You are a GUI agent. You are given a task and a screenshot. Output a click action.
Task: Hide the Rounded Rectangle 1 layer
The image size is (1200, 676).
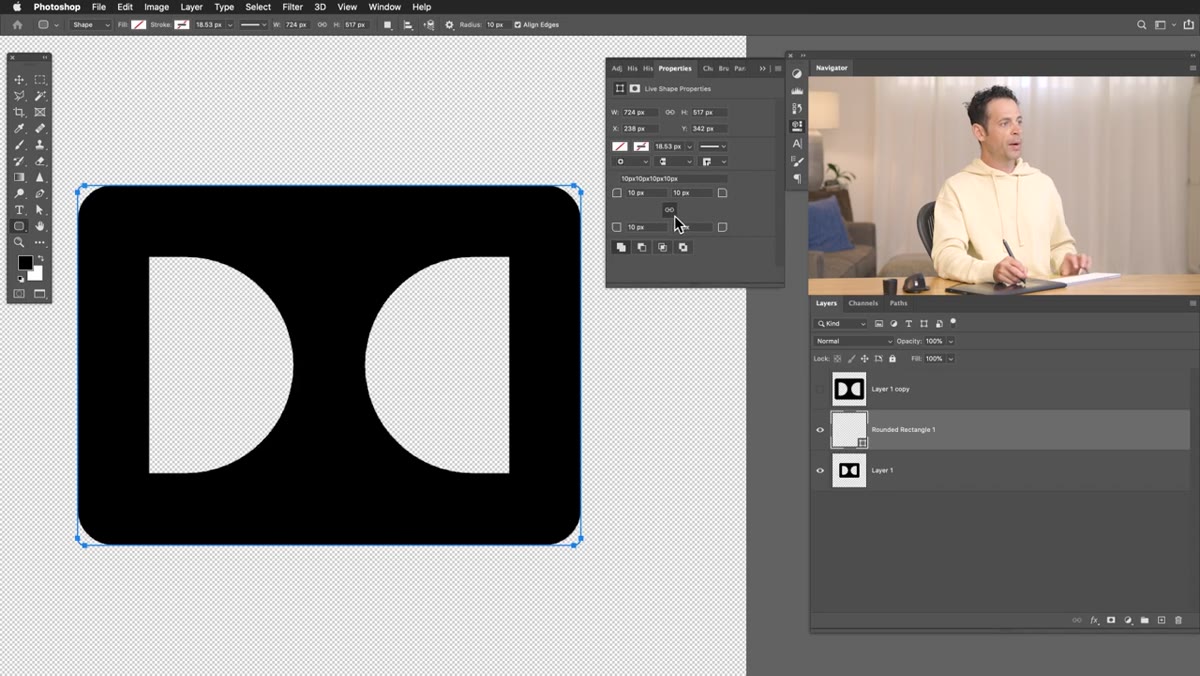820,430
